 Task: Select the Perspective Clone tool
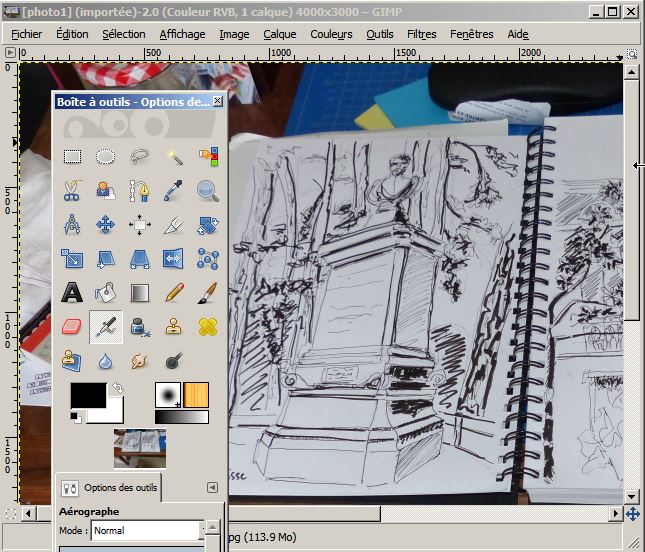click(x=72, y=361)
